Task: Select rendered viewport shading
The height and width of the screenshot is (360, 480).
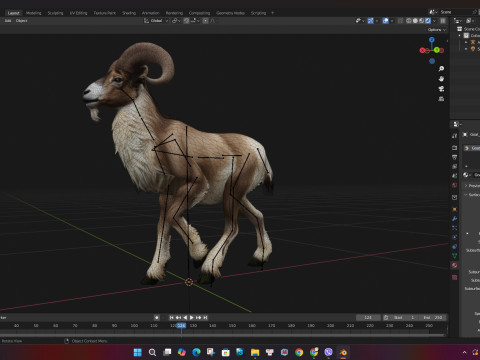Action: pyautogui.click(x=428, y=21)
